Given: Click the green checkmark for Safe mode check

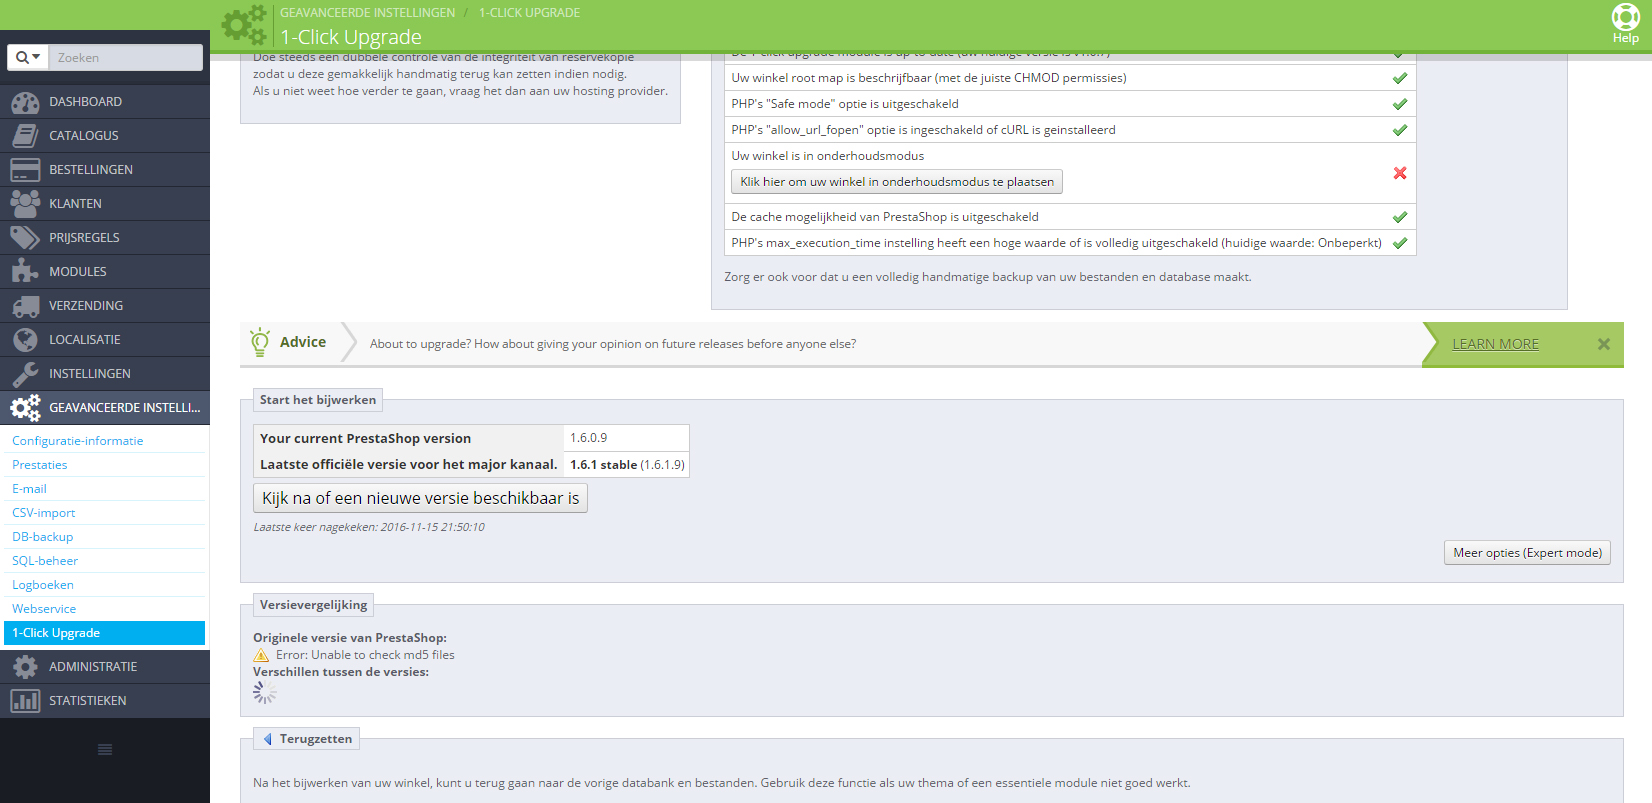Looking at the screenshot, I should [x=1400, y=104].
